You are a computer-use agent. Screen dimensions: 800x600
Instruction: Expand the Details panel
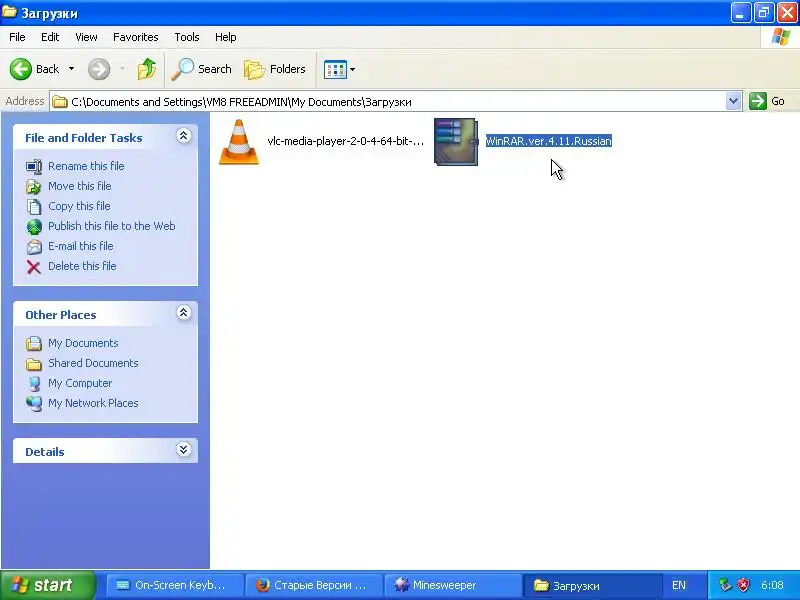tap(184, 449)
